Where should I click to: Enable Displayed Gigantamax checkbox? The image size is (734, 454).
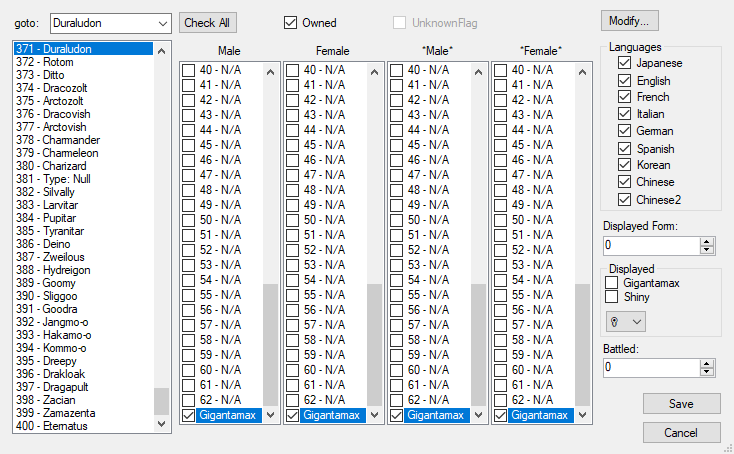click(x=611, y=283)
